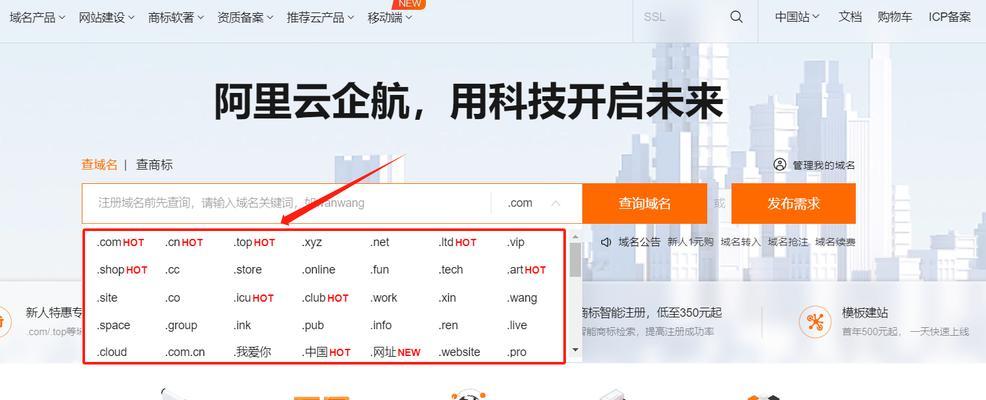This screenshot has height=400, width=986.
Task: Select the .online suffix
Action: (318, 270)
